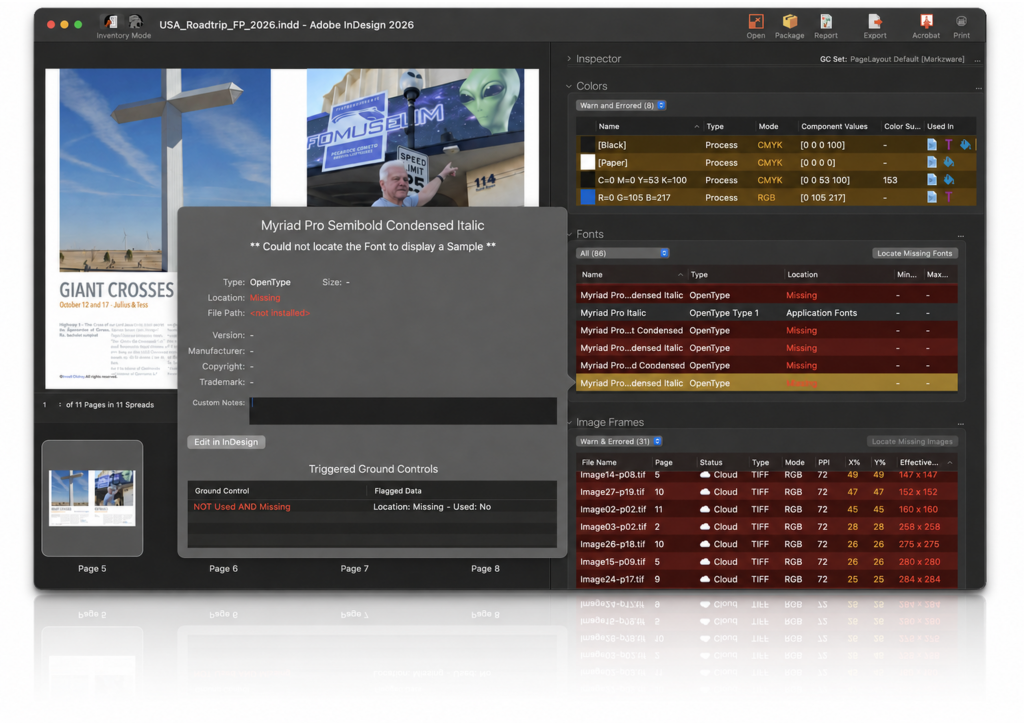Sort fonts by the Location column header
1024x725 pixels.
coord(802,275)
